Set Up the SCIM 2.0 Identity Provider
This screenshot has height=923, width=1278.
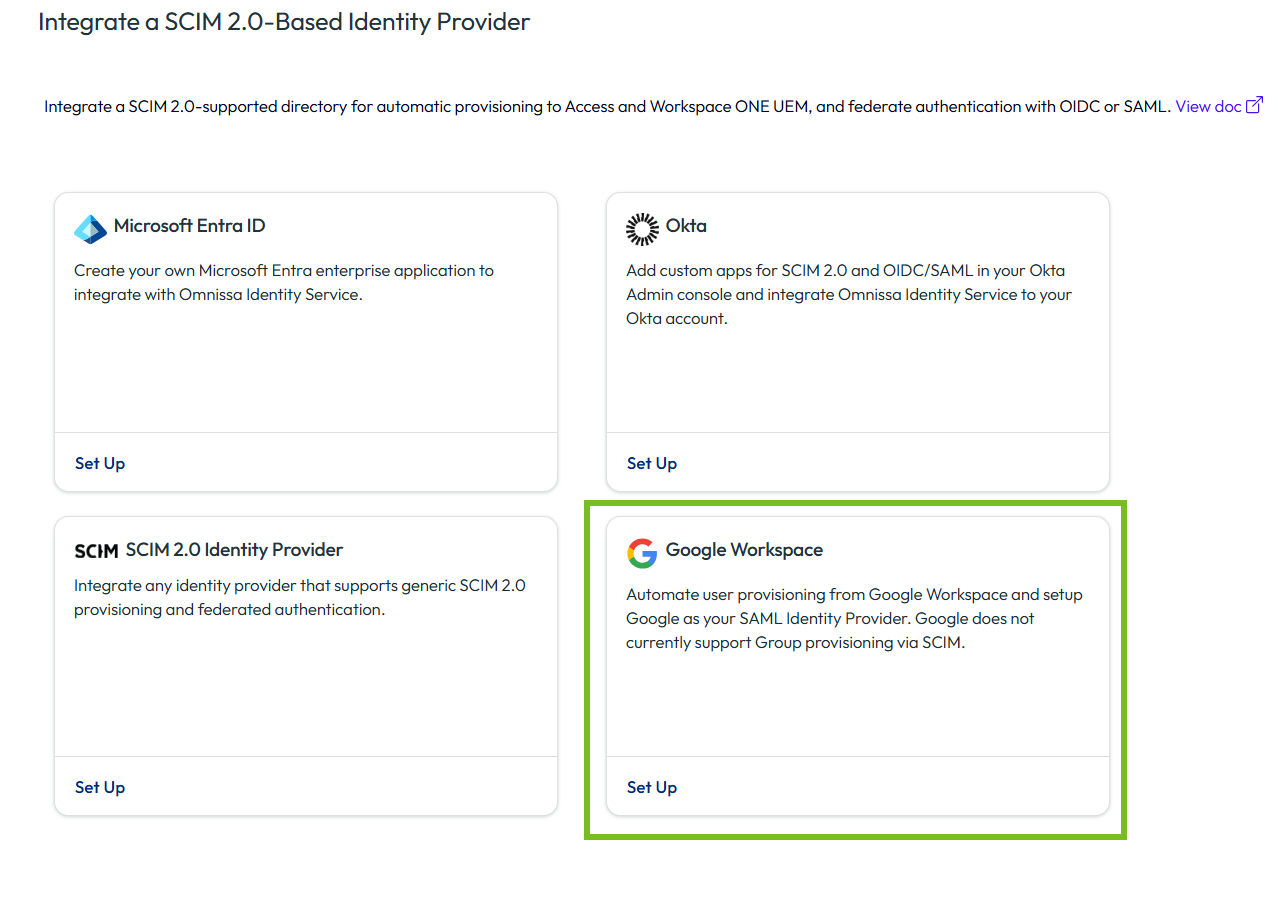pyautogui.click(x=100, y=787)
